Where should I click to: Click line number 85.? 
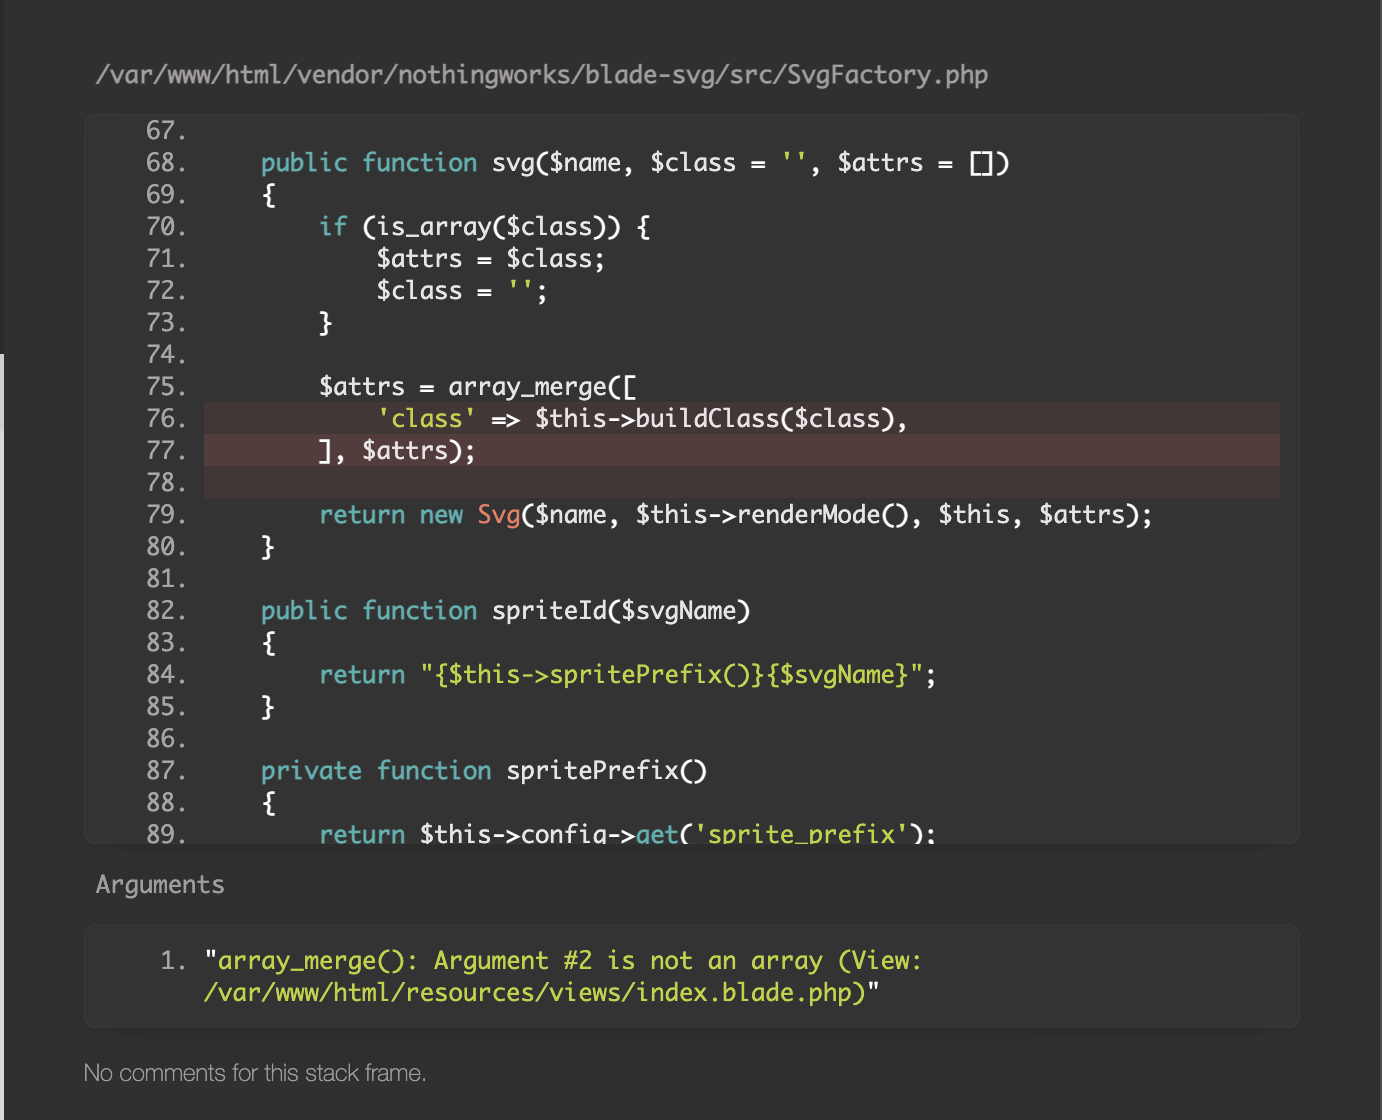coord(166,707)
